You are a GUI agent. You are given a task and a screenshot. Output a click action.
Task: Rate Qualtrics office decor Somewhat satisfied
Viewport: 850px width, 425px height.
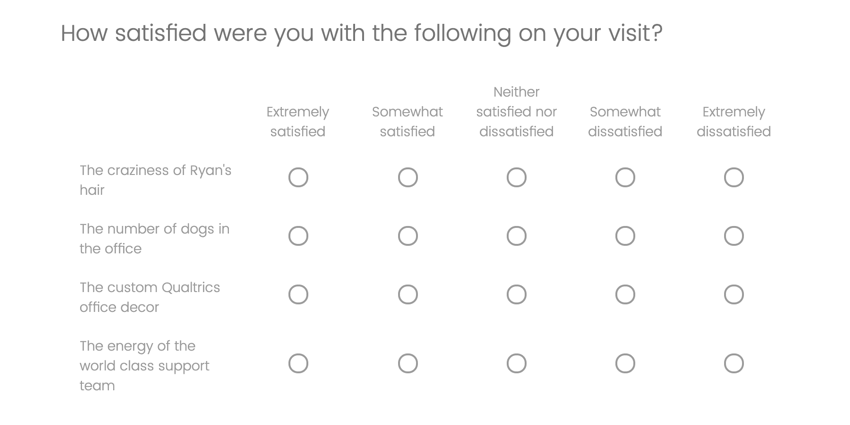[x=407, y=295]
